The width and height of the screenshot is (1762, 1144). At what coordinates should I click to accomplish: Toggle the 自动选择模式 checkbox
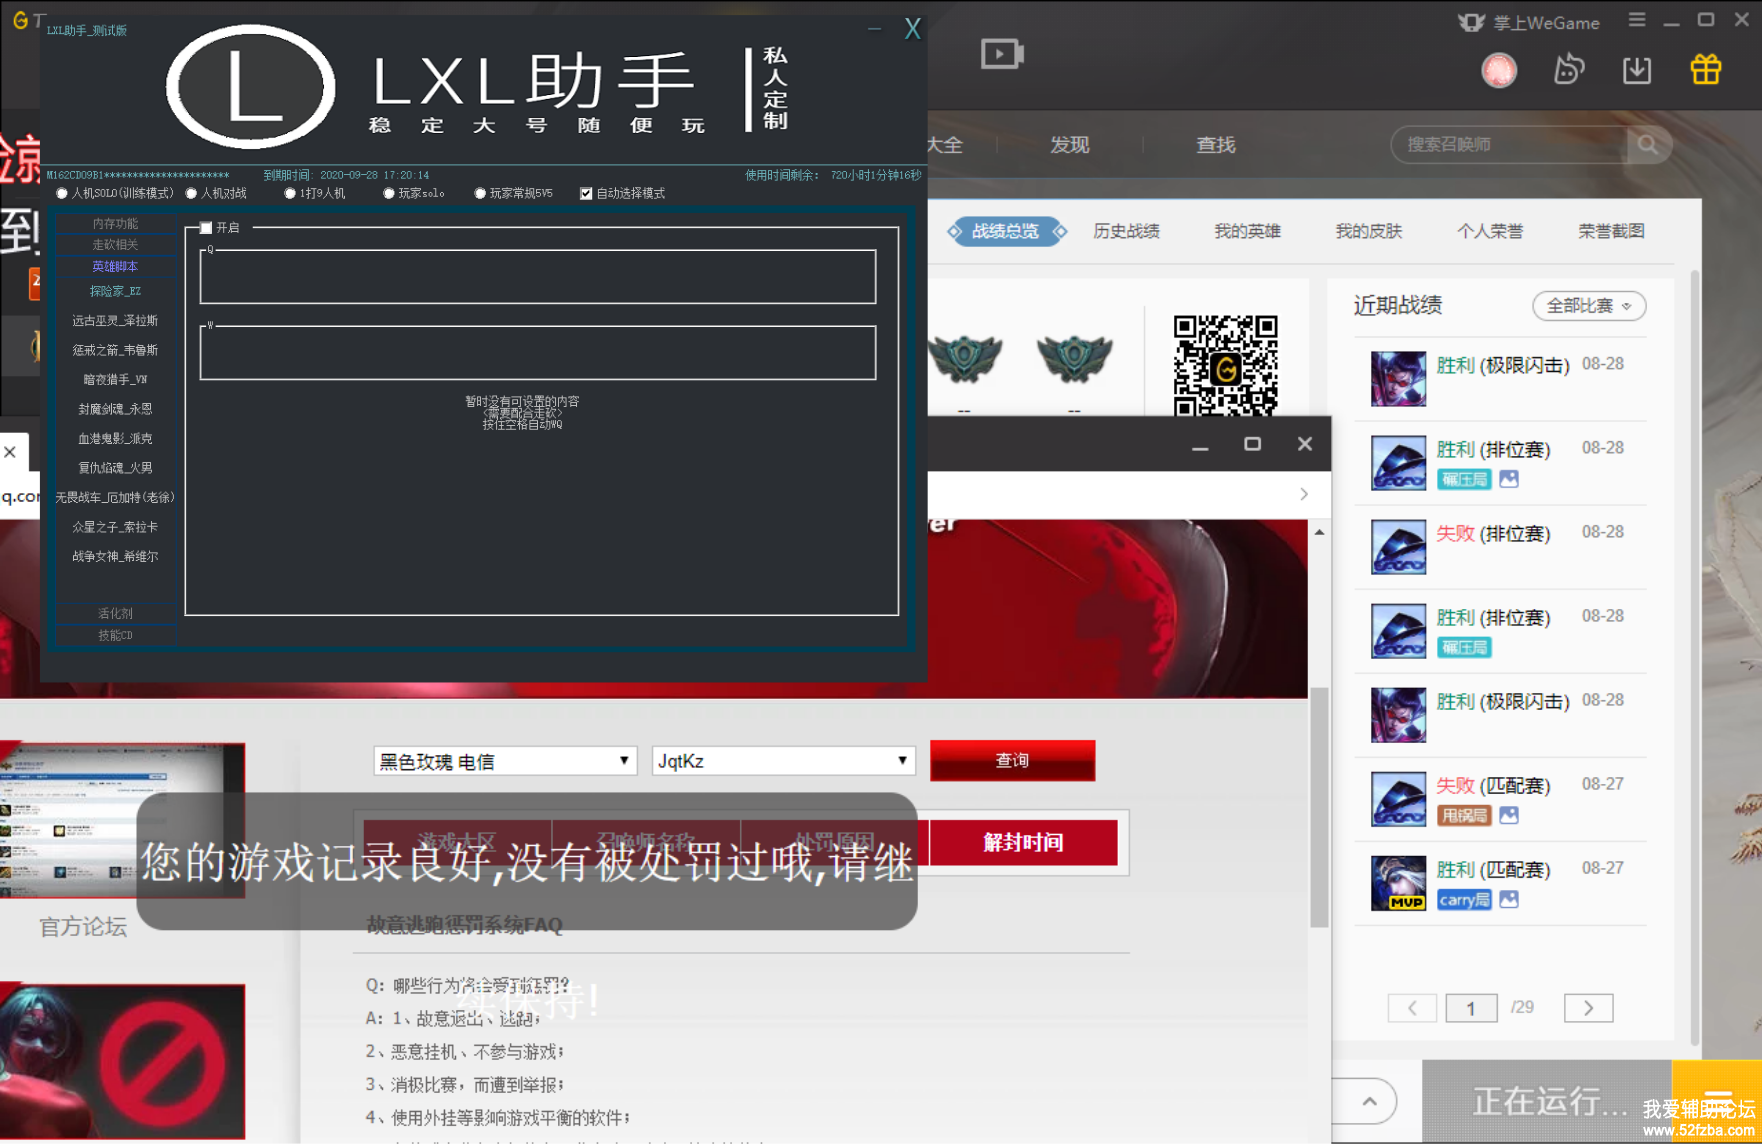click(586, 194)
